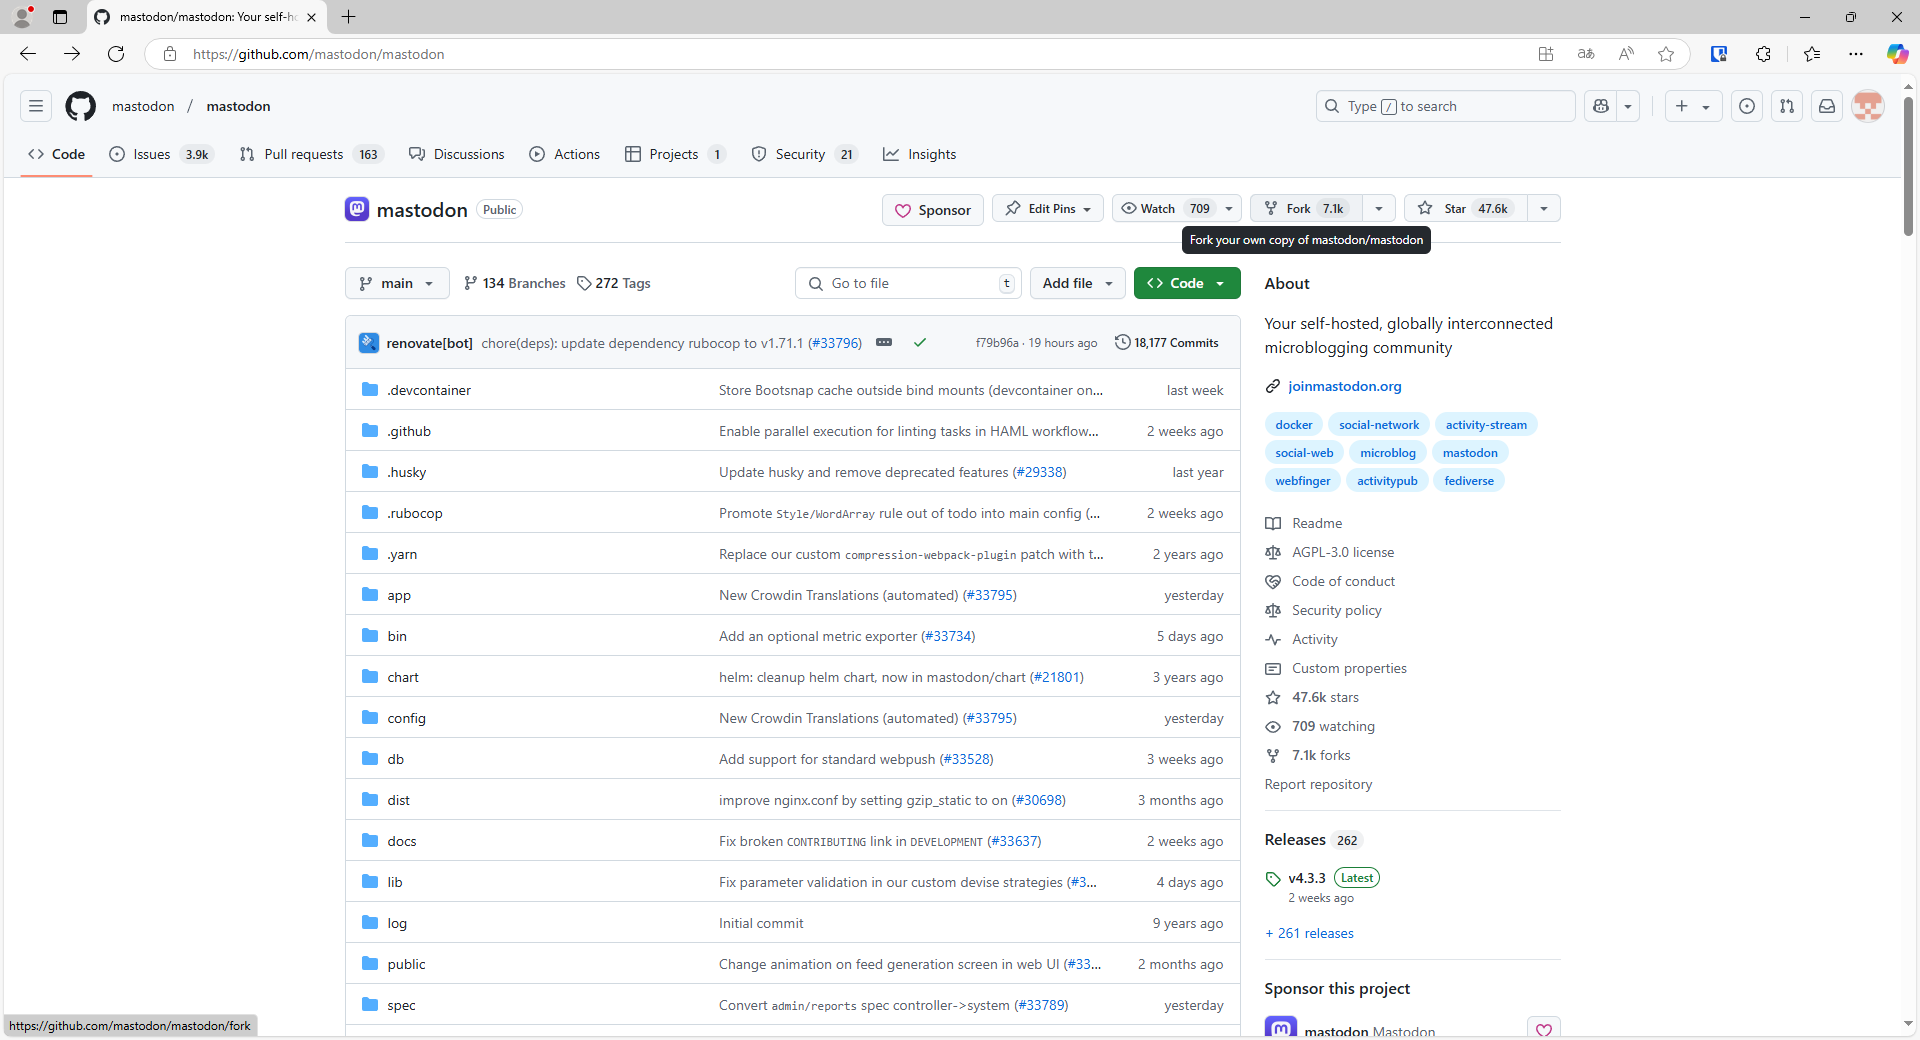
Task: Open the Insights tab
Action: coord(920,154)
